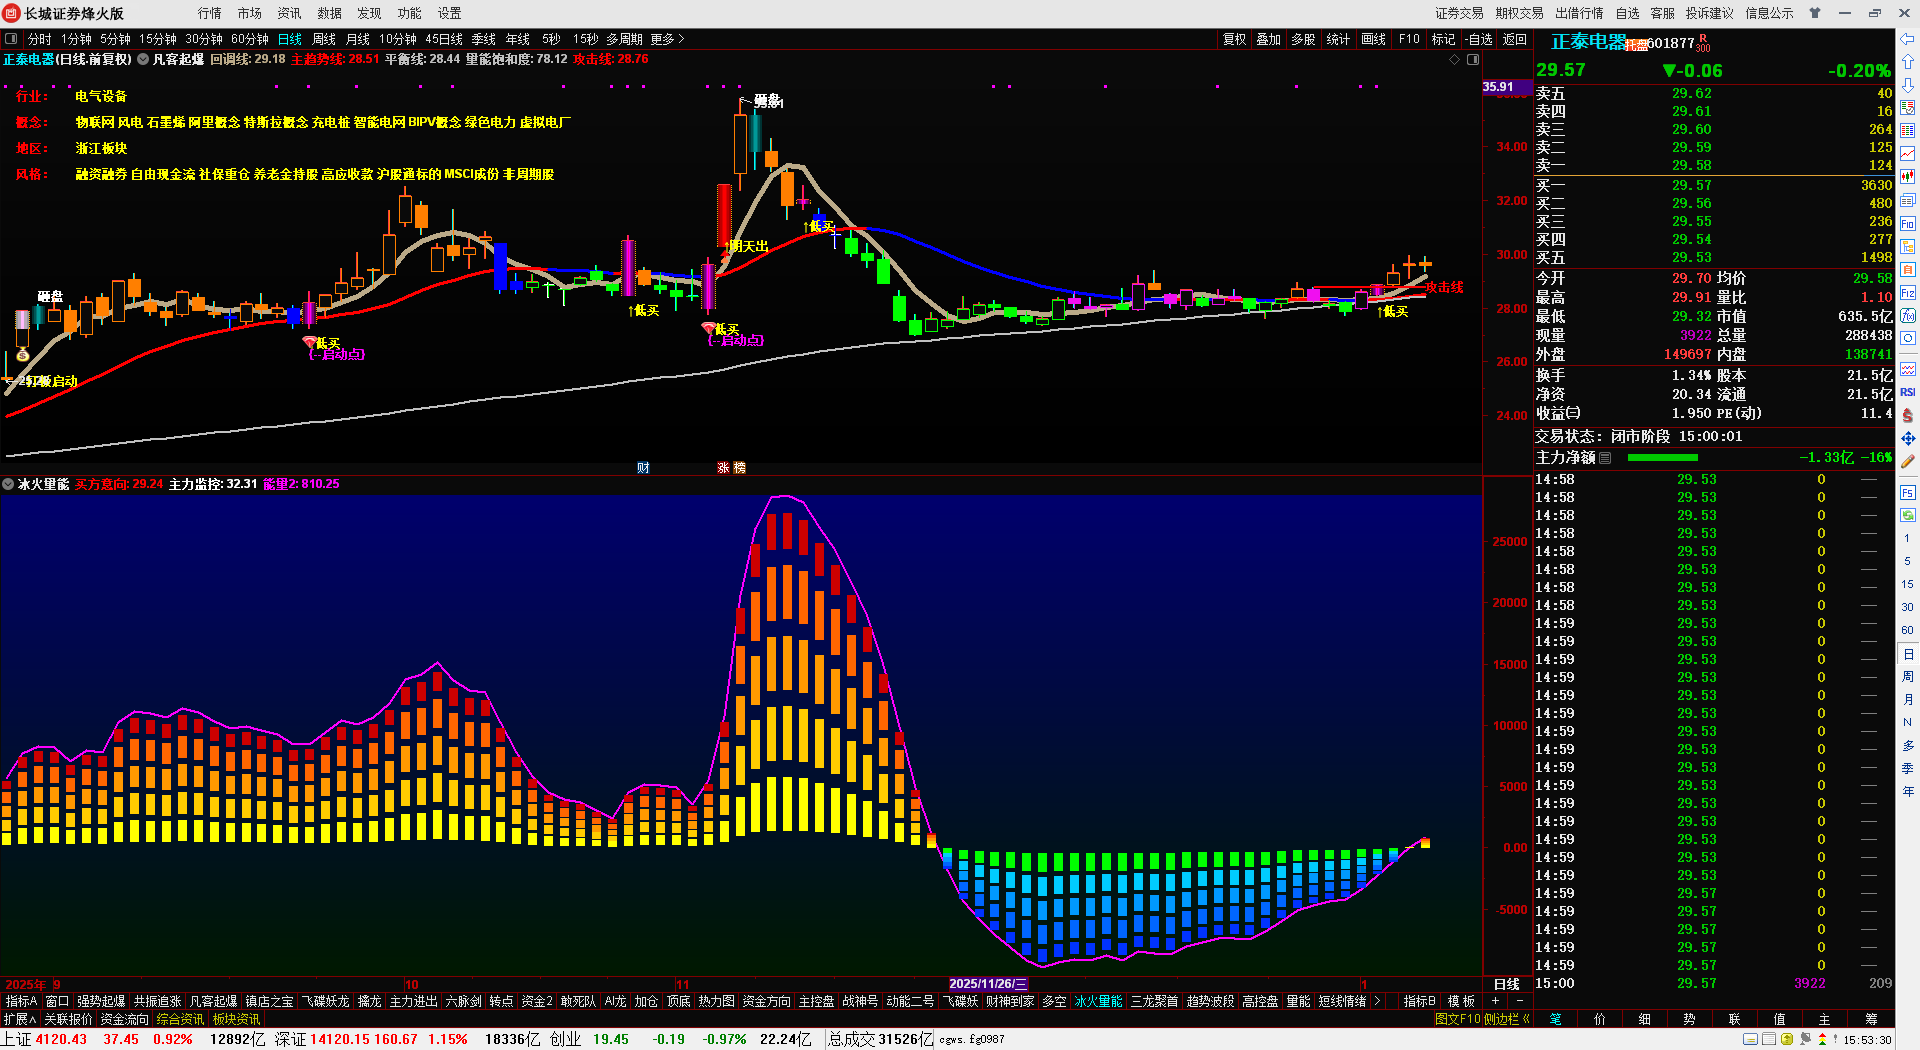
Task: Click the back arrow icon in right sidebar
Action: pyautogui.click(x=1908, y=39)
